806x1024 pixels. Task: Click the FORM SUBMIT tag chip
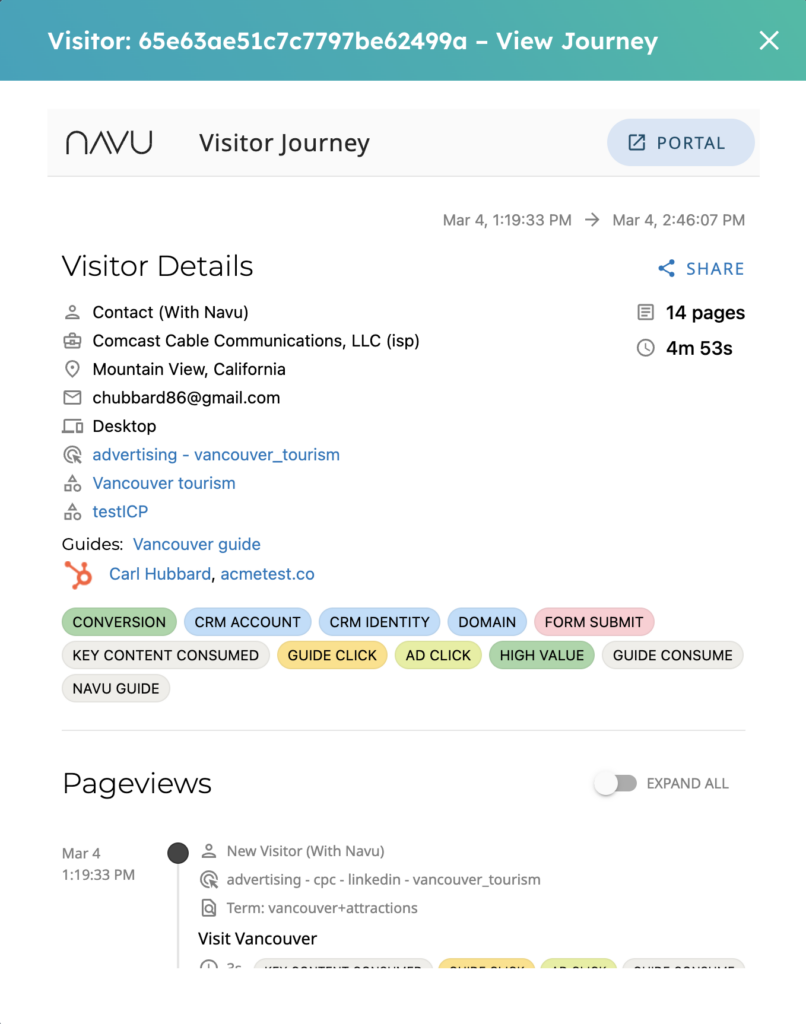[x=594, y=622]
